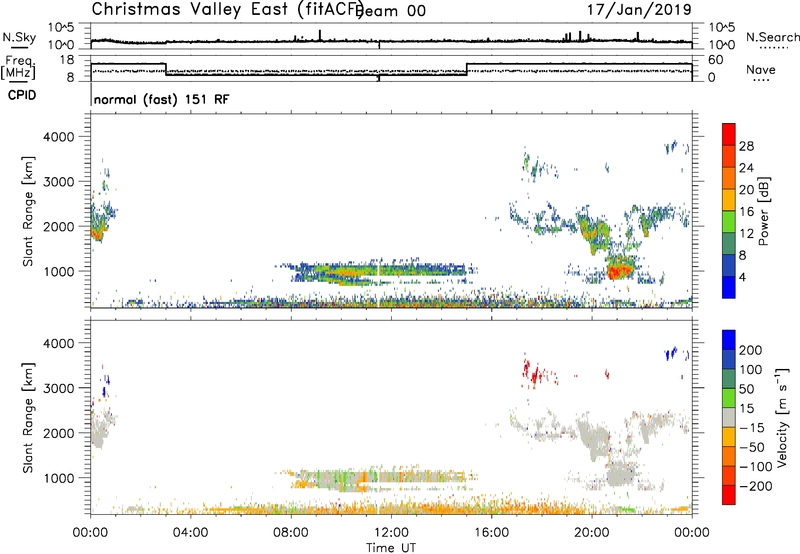
Task: Click the "Nave" legend label
Action: click(x=761, y=69)
